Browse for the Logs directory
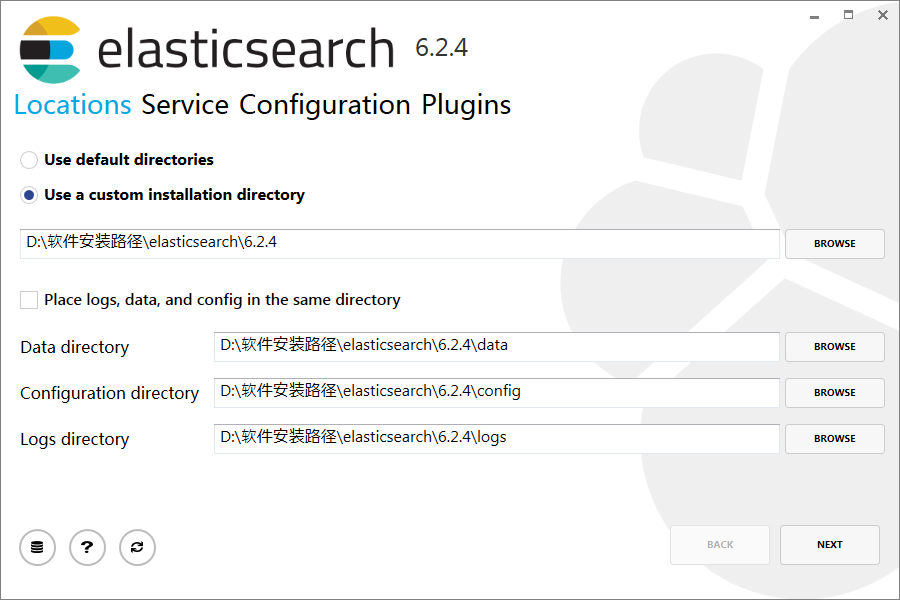900x600 pixels. click(x=835, y=439)
